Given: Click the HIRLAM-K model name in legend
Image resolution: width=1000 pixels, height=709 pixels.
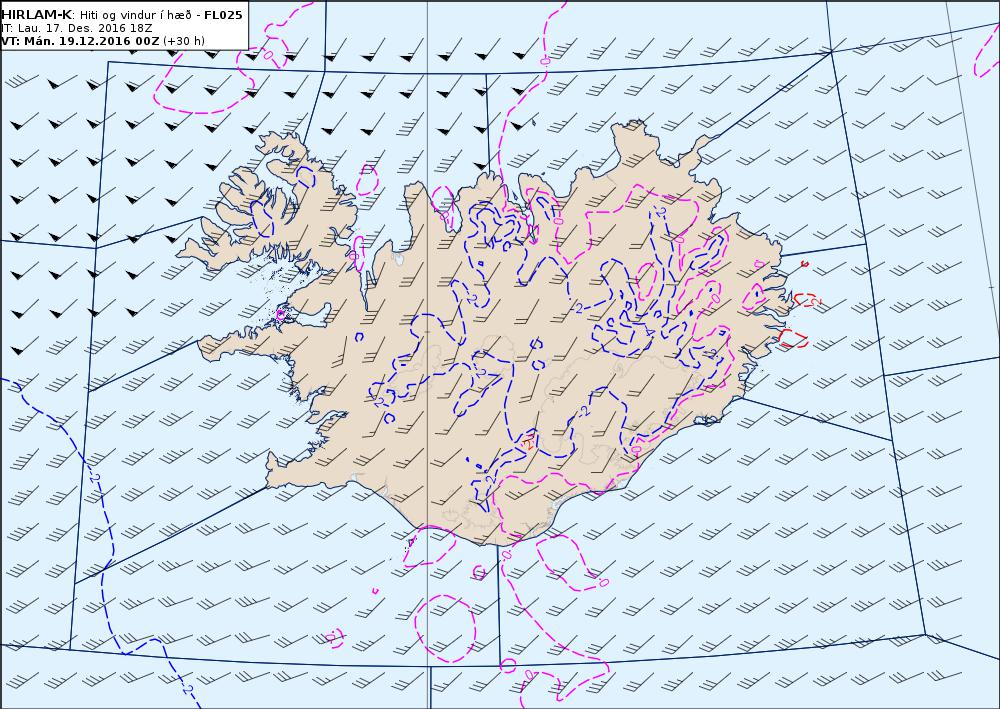Looking at the screenshot, I should click(36, 15).
